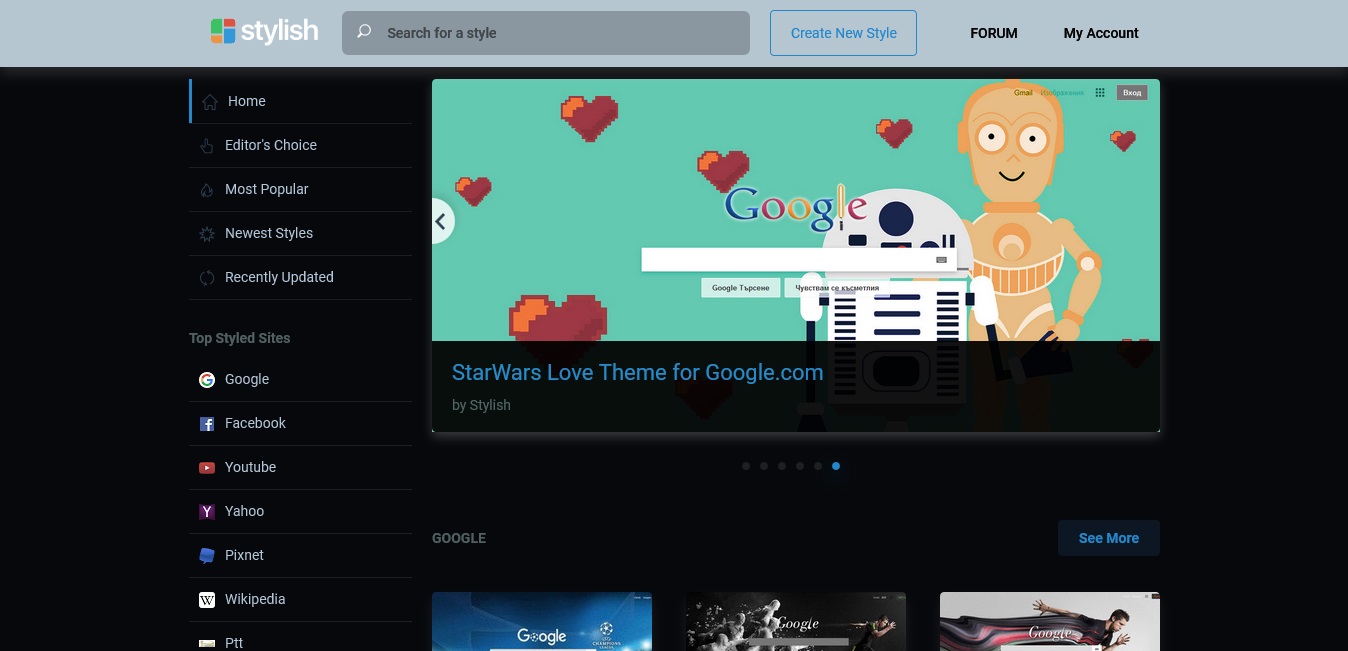Open the third Google style thumbnail
Viewport: 1348px width, 651px height.
click(x=1050, y=621)
